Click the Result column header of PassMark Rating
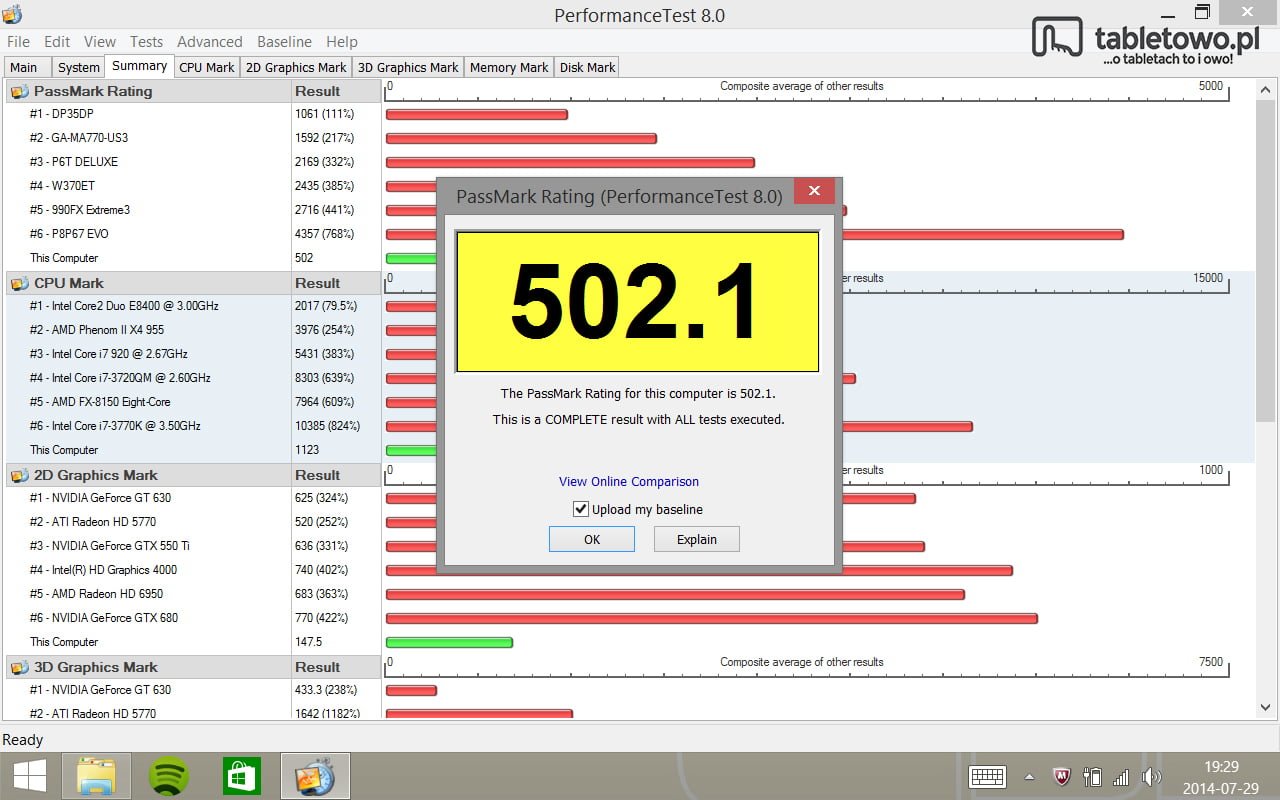The height and width of the screenshot is (800, 1280). [x=335, y=91]
